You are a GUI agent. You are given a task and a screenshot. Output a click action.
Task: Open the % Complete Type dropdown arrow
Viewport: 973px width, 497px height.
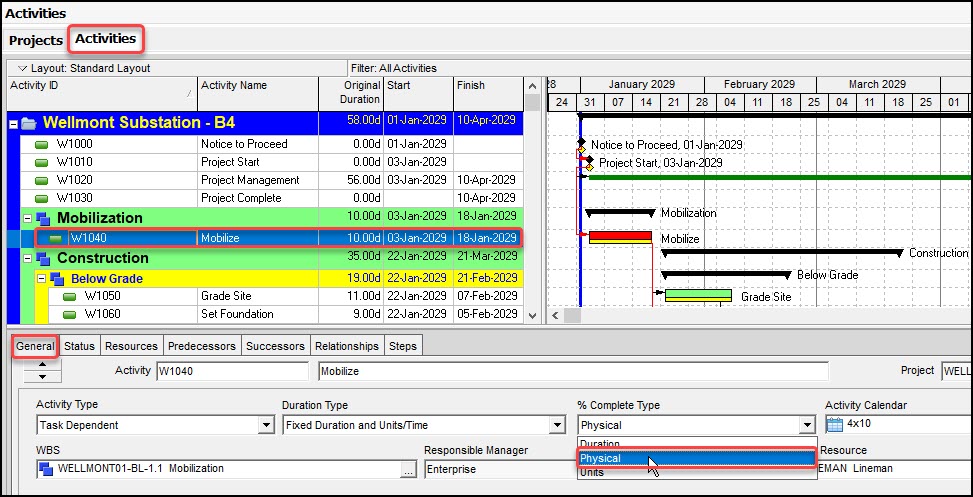806,425
